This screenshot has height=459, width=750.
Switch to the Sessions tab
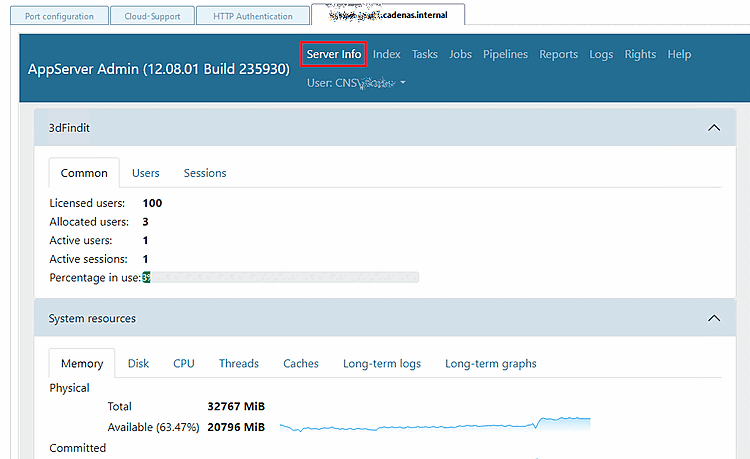(205, 173)
